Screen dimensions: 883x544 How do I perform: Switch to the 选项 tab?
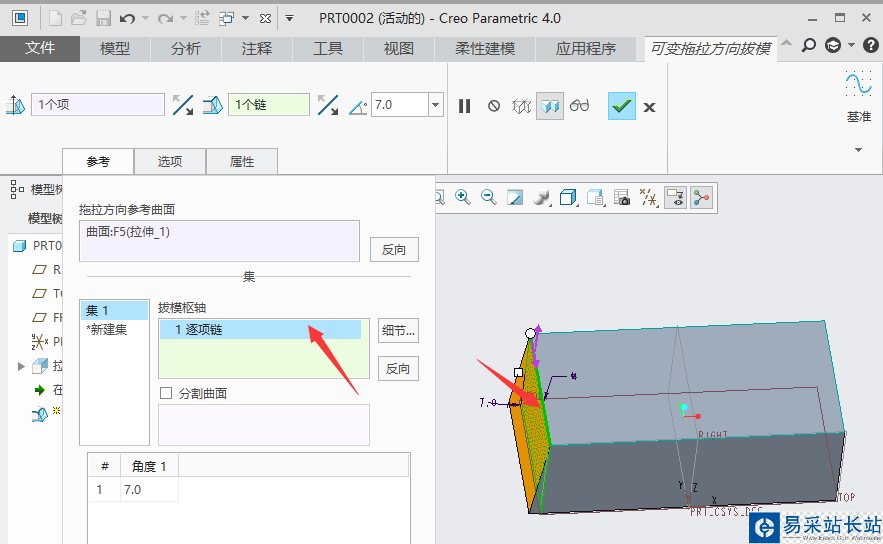(170, 161)
